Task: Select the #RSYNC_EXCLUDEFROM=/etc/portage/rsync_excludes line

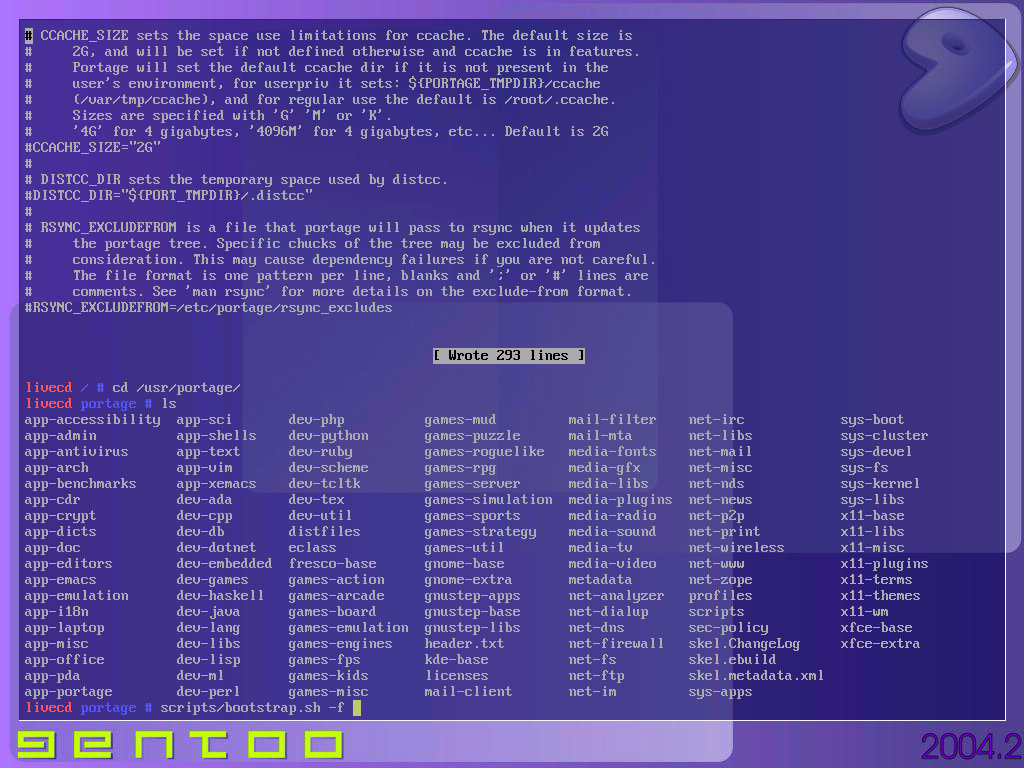Action: 208,308
